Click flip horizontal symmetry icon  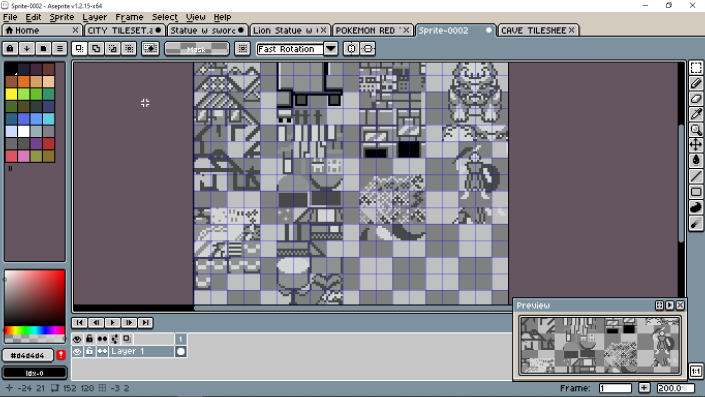[x=352, y=49]
